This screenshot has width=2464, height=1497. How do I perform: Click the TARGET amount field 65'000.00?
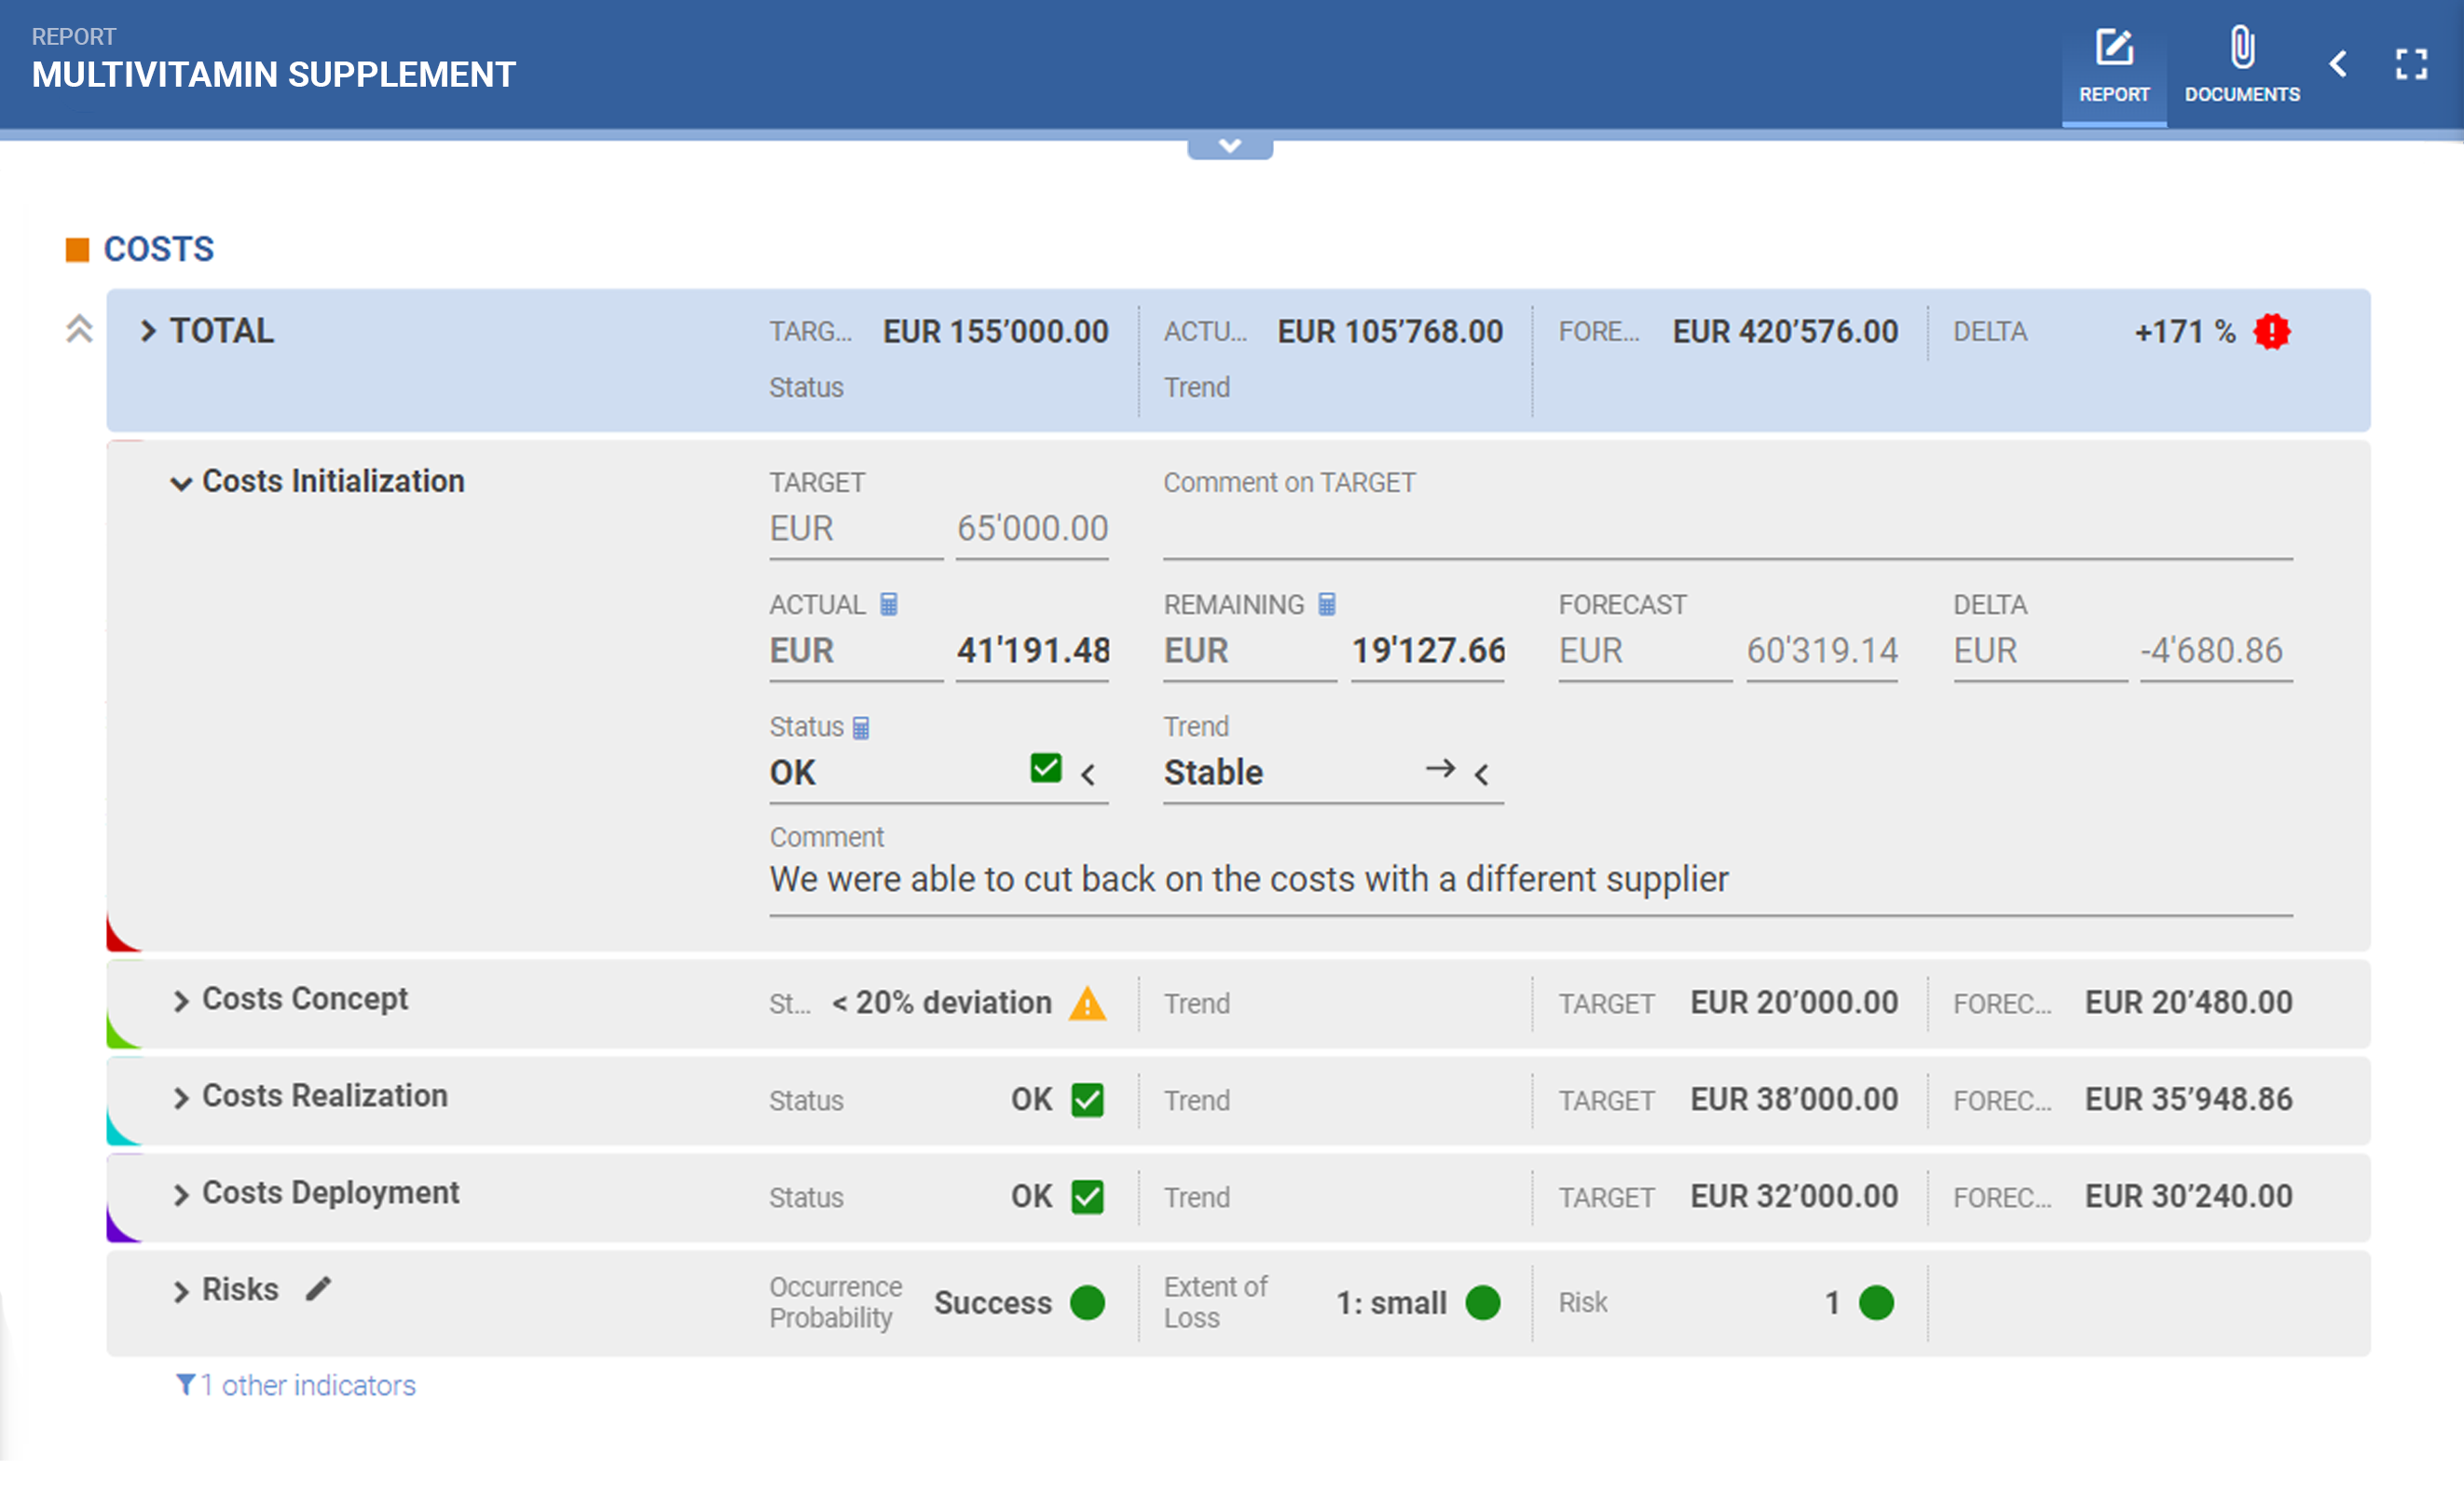click(1032, 529)
